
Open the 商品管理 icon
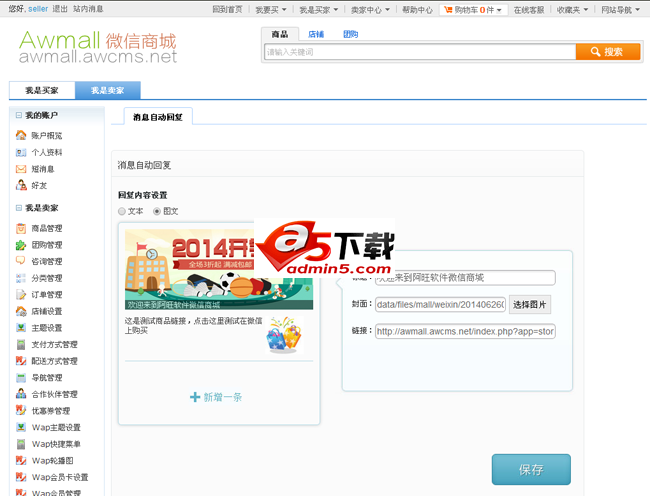pyautogui.click(x=21, y=228)
